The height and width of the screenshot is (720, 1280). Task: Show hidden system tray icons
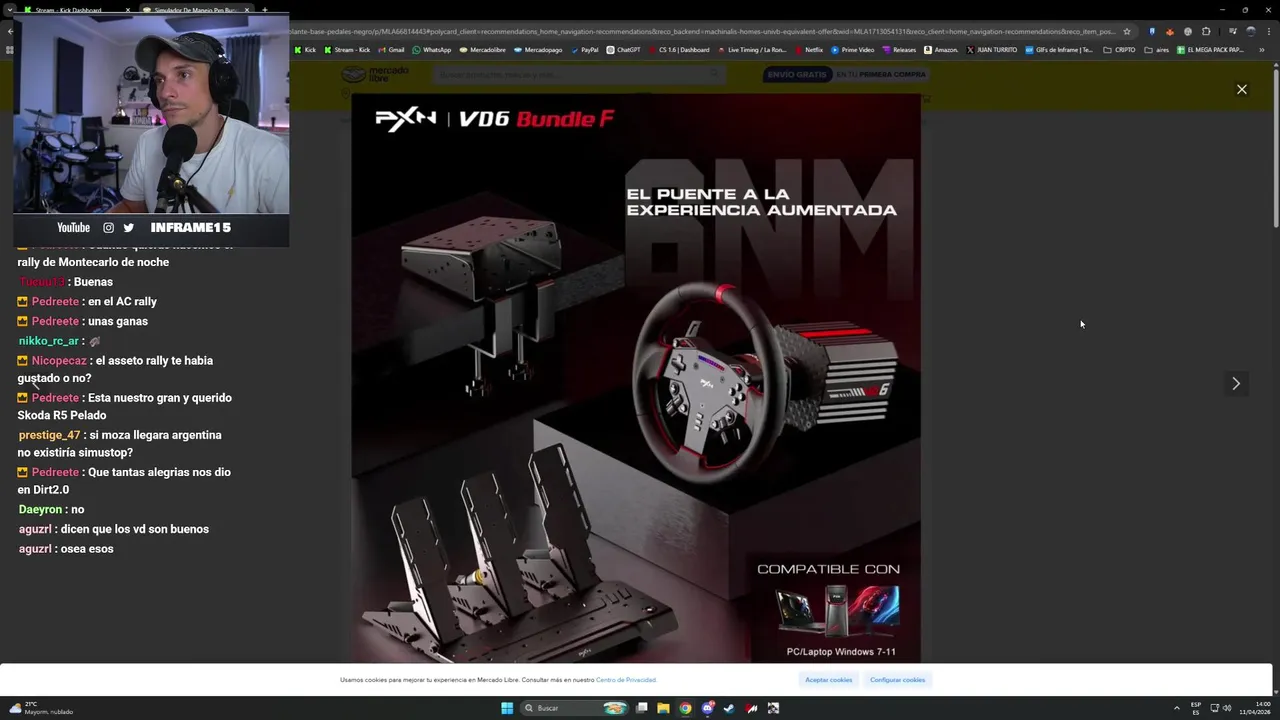tap(1177, 708)
